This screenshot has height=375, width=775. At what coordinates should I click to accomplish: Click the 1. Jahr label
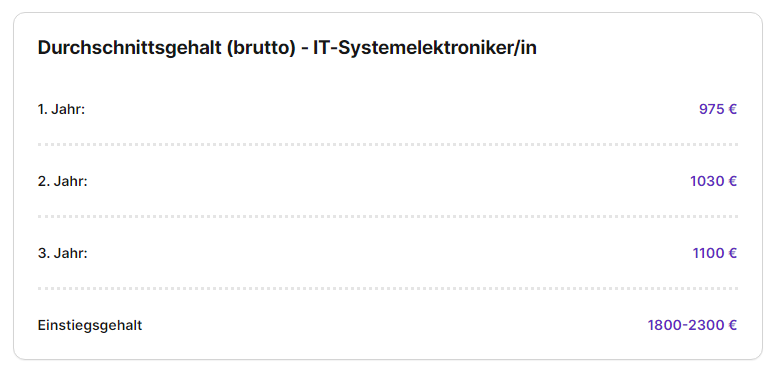click(x=62, y=110)
